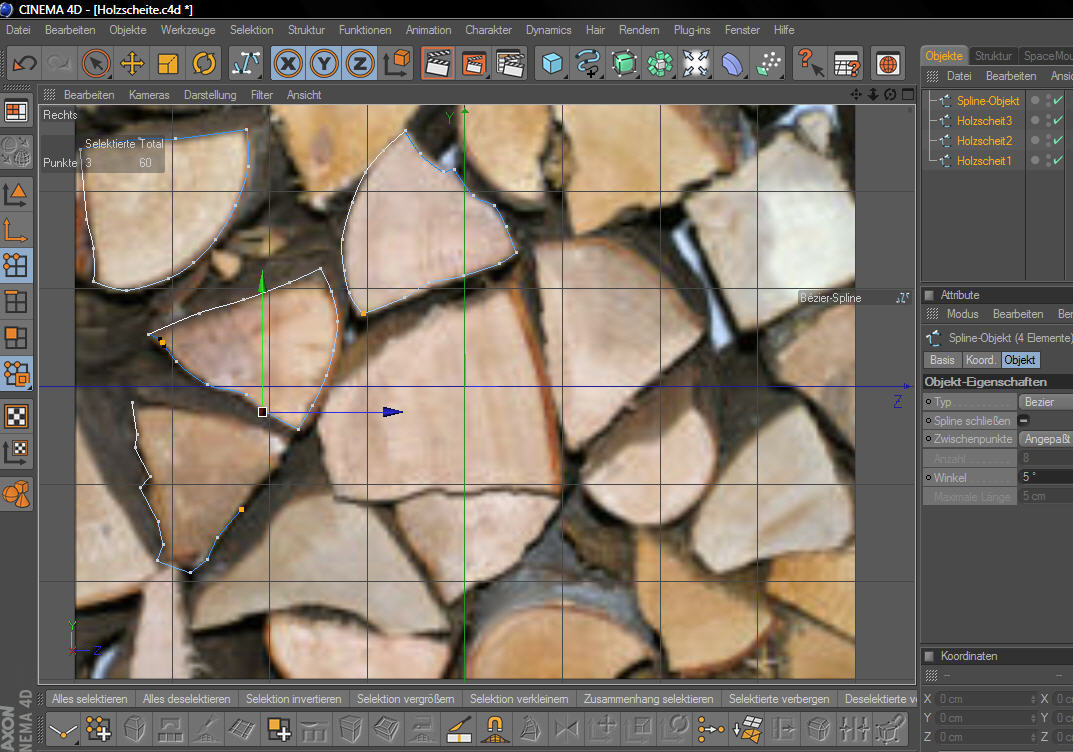Activate the Rotate tool
Image resolution: width=1073 pixels, height=752 pixels.
204,64
